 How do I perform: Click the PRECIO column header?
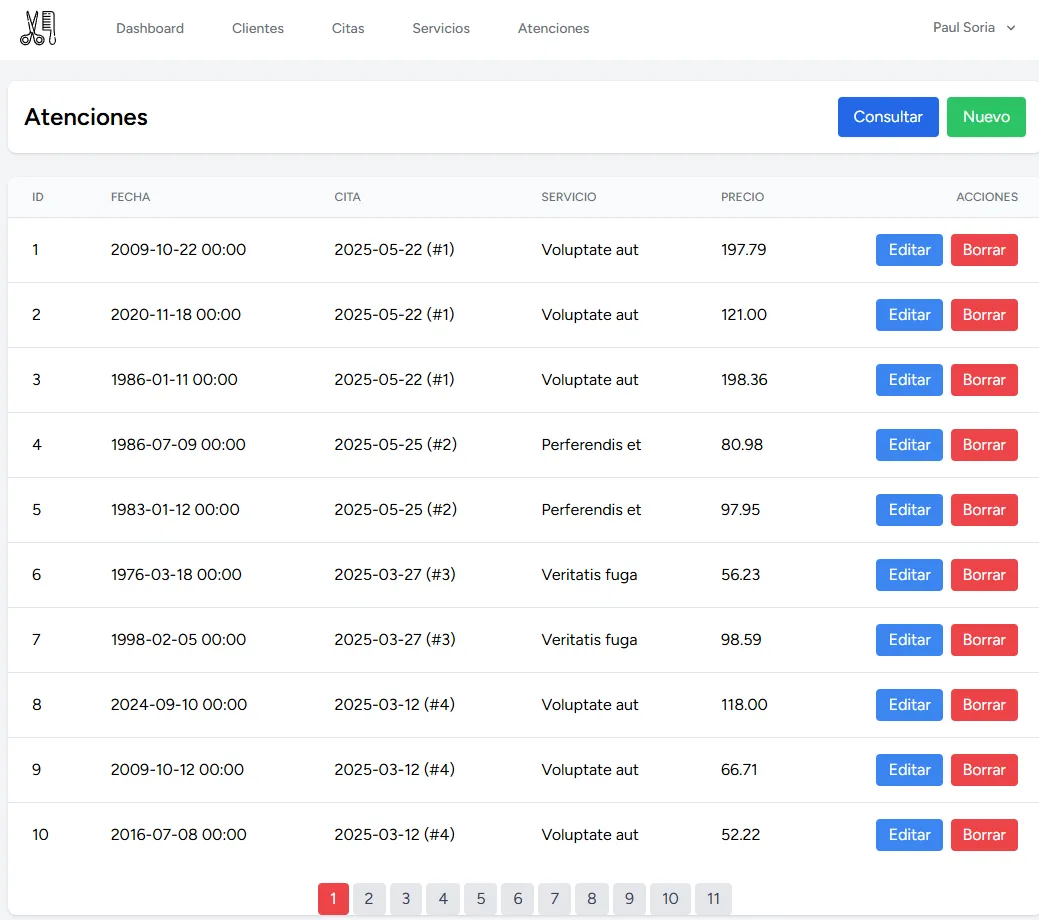(742, 197)
